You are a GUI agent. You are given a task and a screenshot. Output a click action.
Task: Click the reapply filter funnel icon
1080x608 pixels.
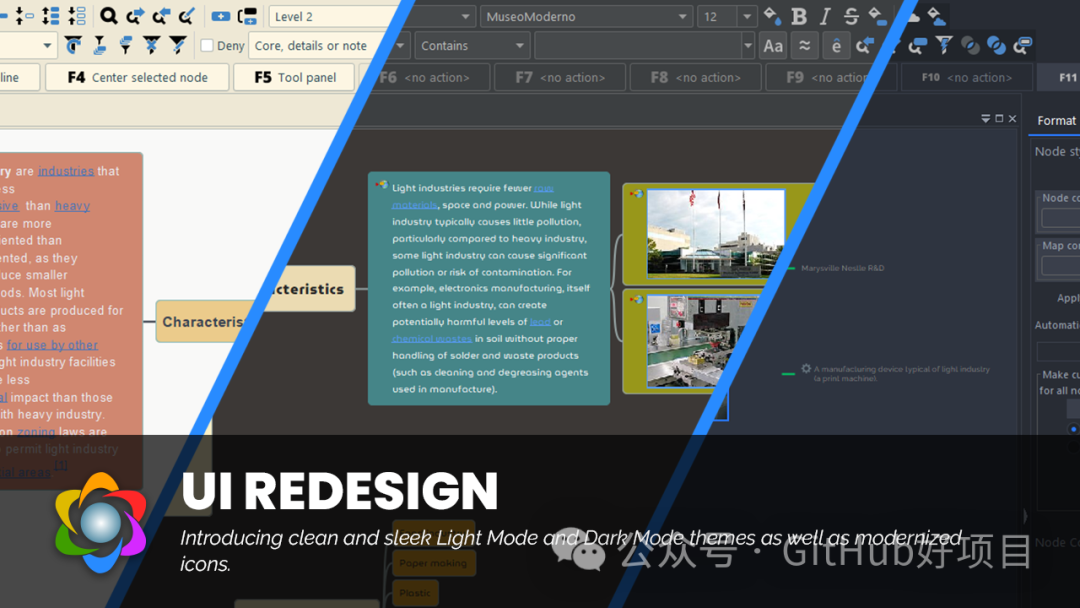point(73,45)
